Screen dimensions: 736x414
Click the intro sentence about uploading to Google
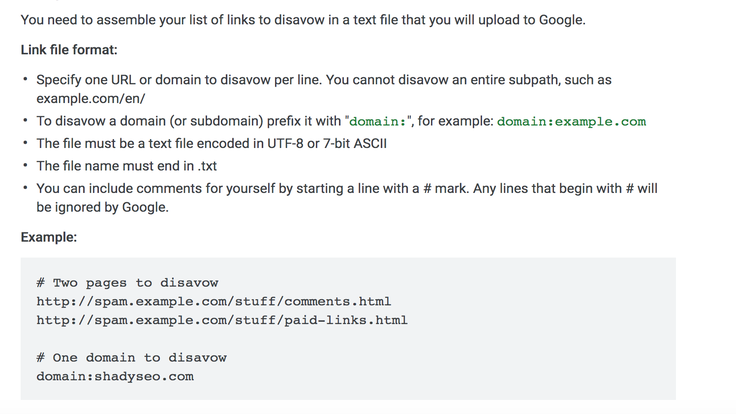(303, 20)
